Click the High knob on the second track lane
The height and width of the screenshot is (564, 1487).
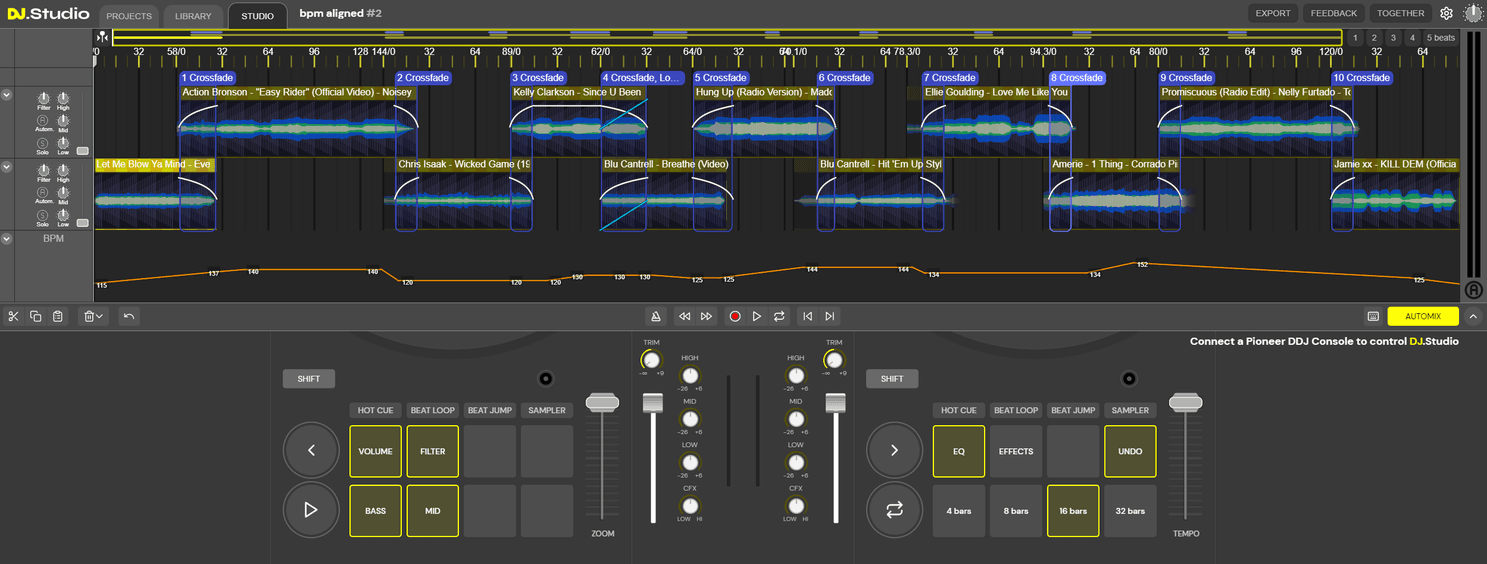pyautogui.click(x=63, y=172)
